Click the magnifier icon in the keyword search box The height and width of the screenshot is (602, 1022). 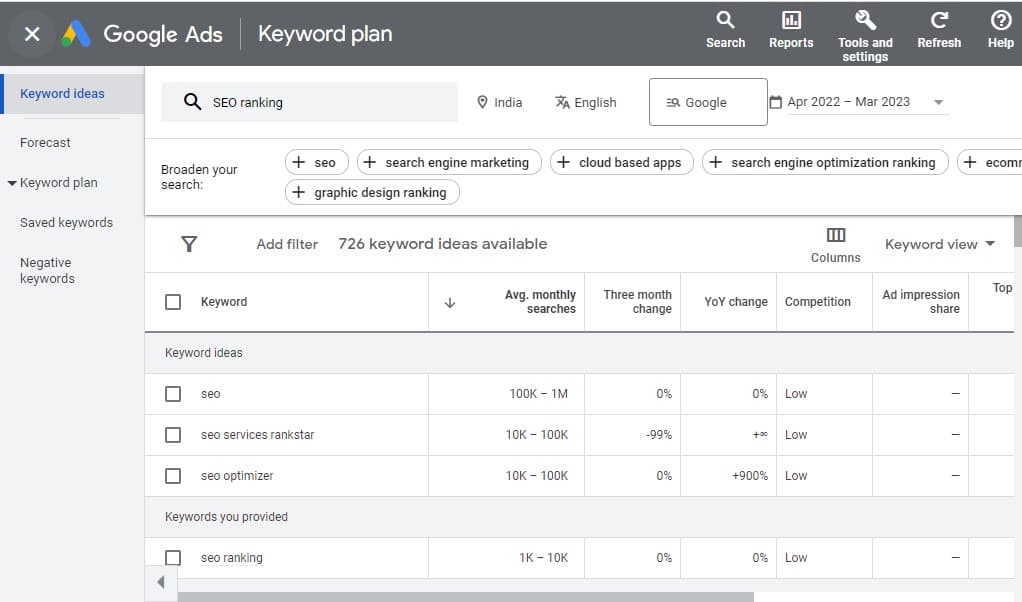tap(192, 102)
